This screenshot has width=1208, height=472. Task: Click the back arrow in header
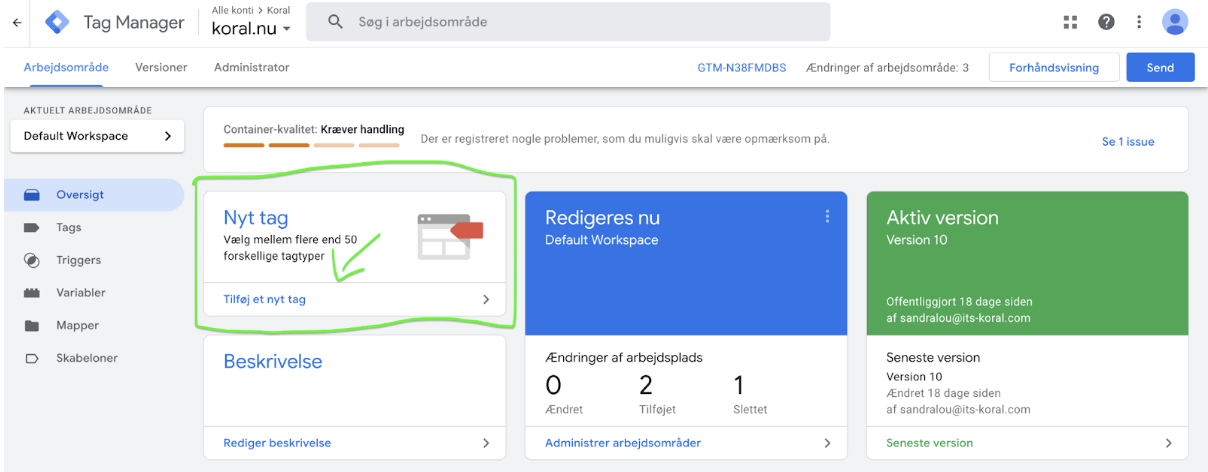pyautogui.click(x=17, y=22)
